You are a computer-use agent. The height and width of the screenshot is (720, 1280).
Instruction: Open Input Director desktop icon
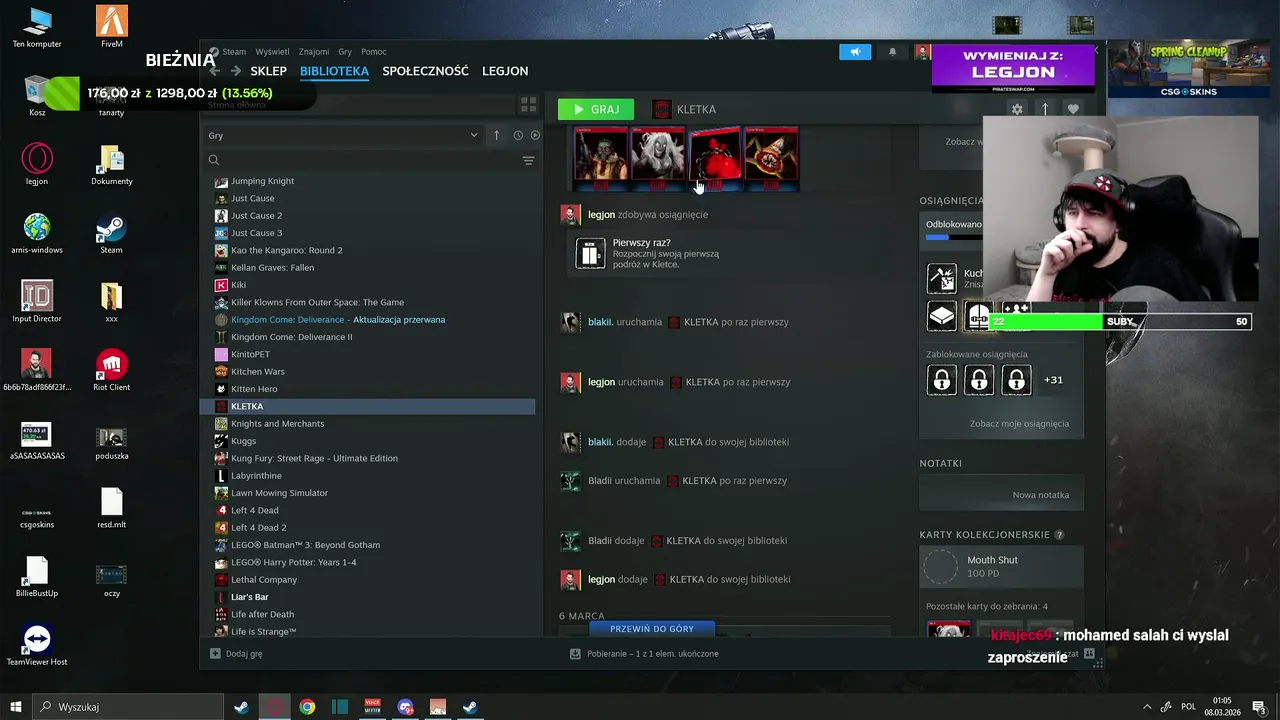point(37,302)
